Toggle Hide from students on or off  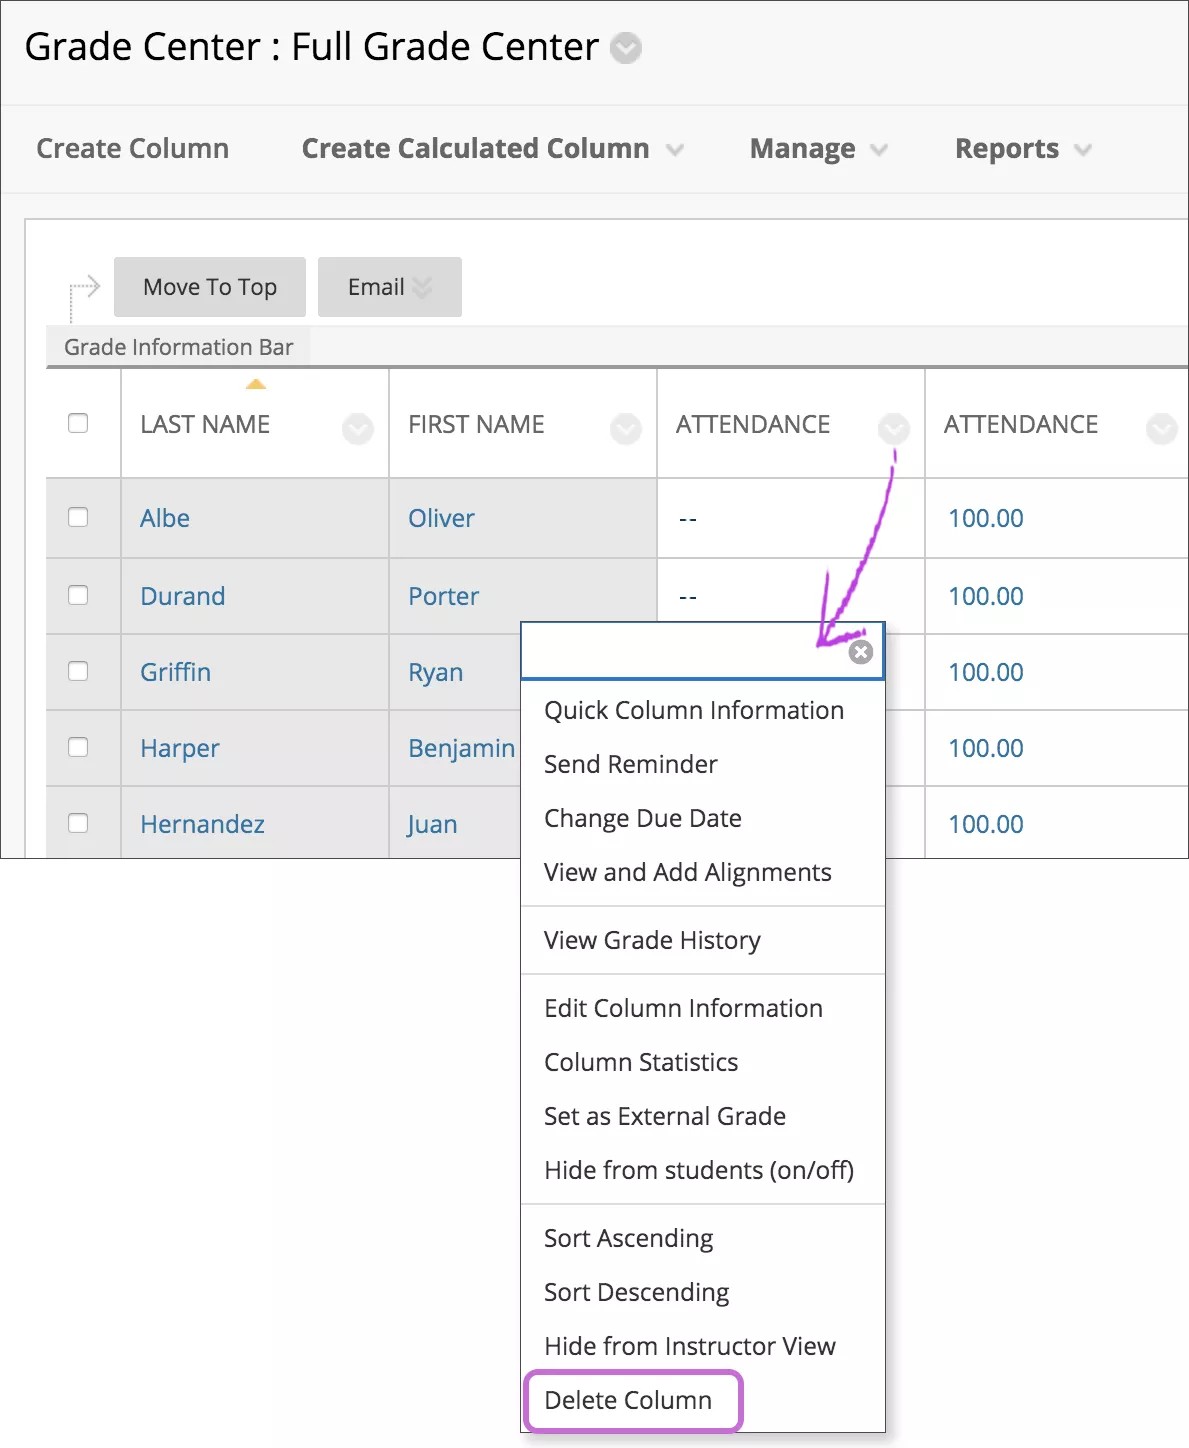698,1170
